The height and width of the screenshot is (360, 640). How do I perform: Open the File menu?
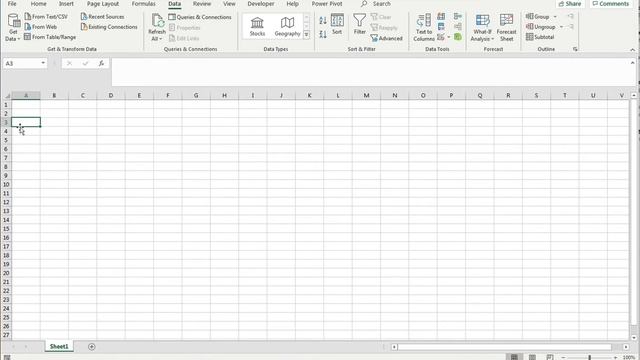pos(12,4)
